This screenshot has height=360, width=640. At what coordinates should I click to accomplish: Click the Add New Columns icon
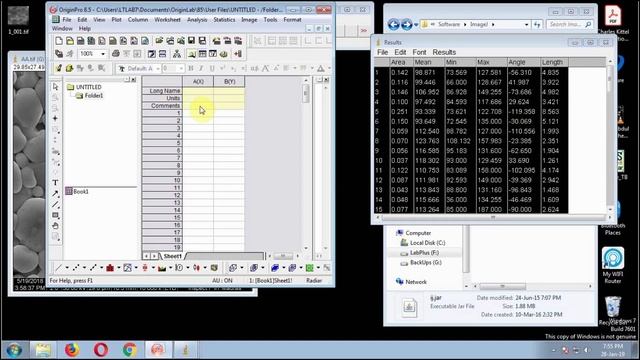238,53
